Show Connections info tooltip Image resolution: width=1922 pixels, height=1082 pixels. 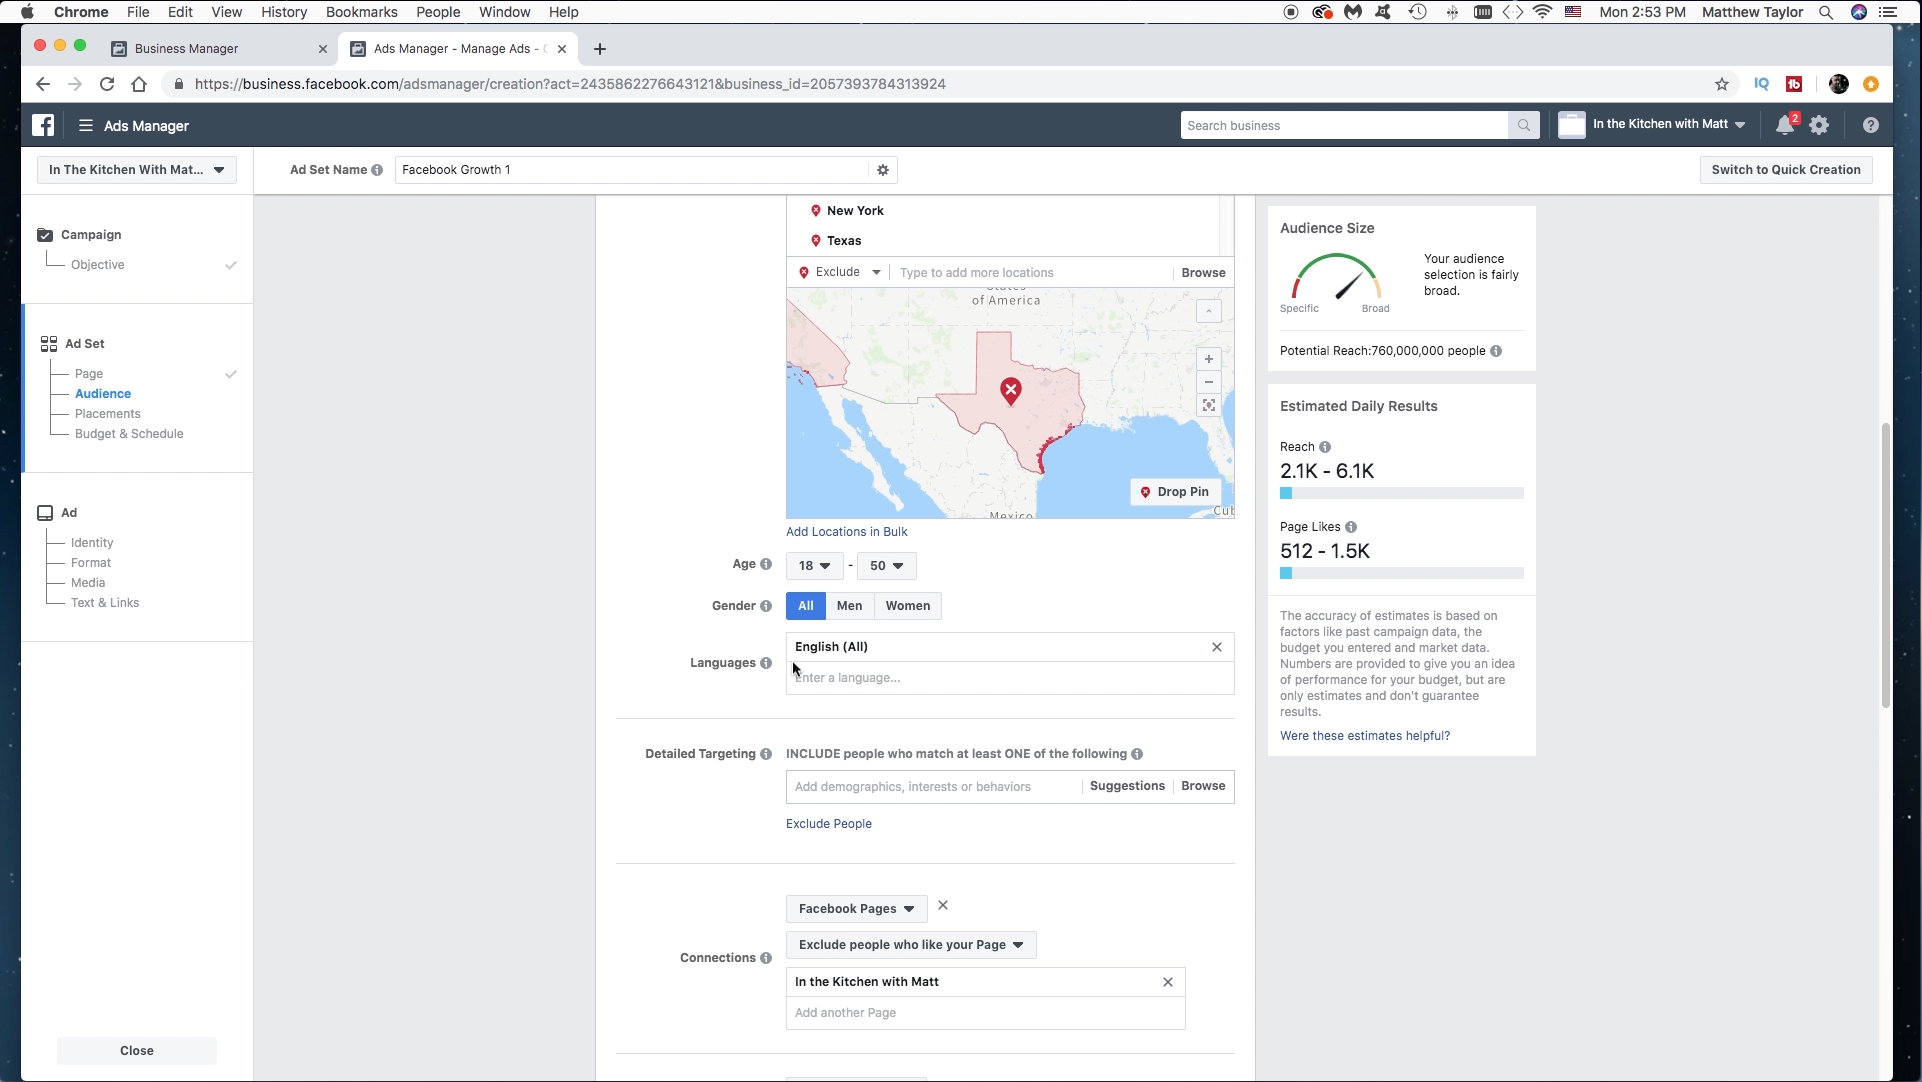766,958
